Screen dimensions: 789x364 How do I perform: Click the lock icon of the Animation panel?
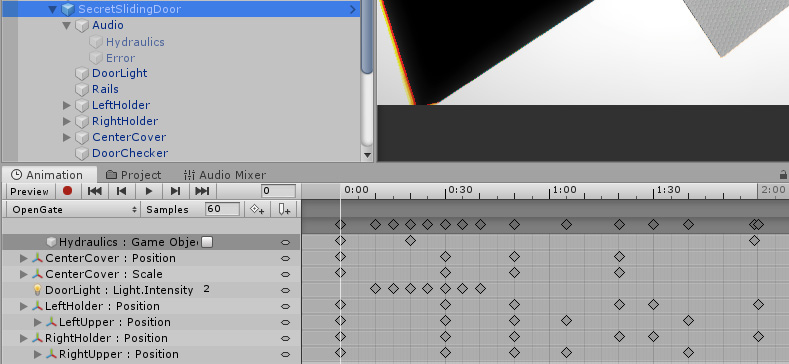click(x=782, y=175)
